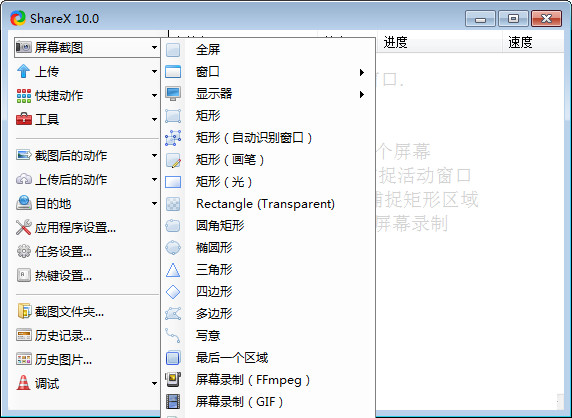Click the checkered icon for Rectangle (Transparent)

tap(173, 204)
